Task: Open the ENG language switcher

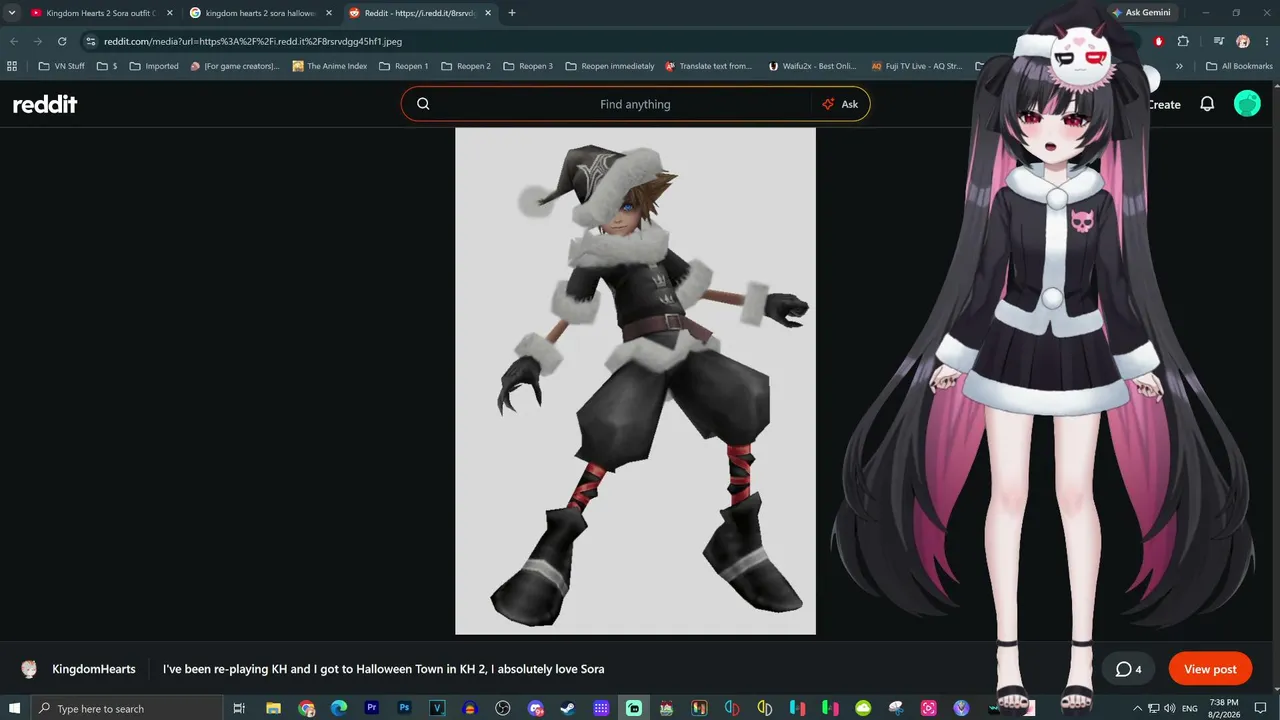Action: tap(1190, 708)
